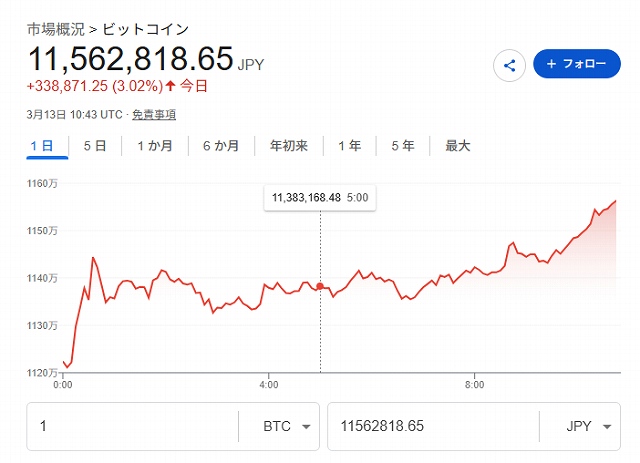Screen dimensions: 640x463
Task: Switch chart to 6か月 range
Action: [x=220, y=146]
